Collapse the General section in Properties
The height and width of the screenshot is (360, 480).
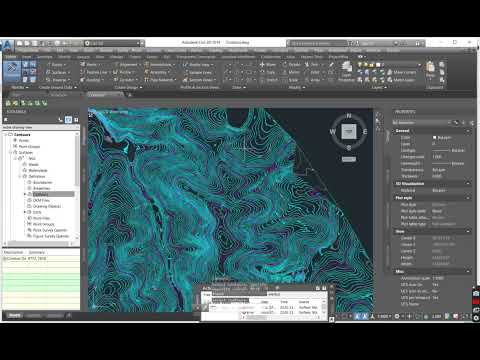tap(468, 131)
